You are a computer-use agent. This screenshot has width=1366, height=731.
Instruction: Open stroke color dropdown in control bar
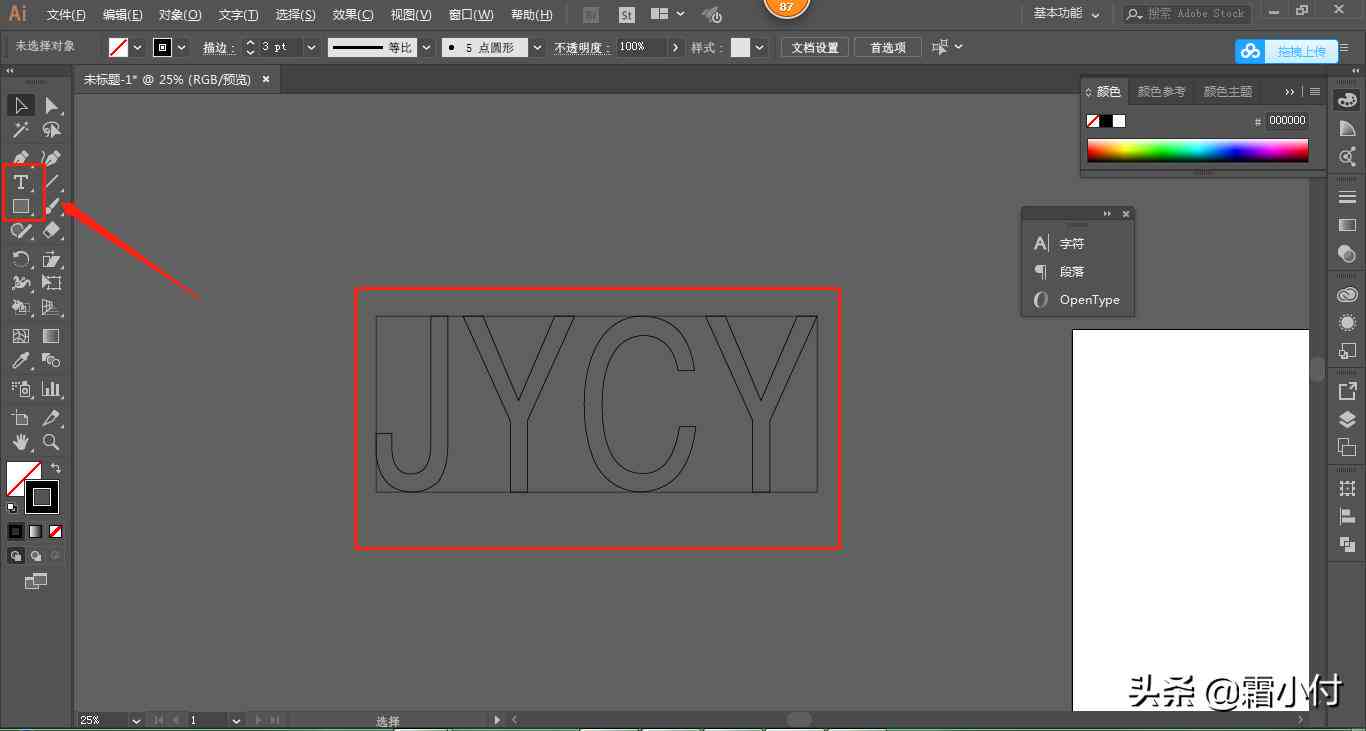pos(182,47)
